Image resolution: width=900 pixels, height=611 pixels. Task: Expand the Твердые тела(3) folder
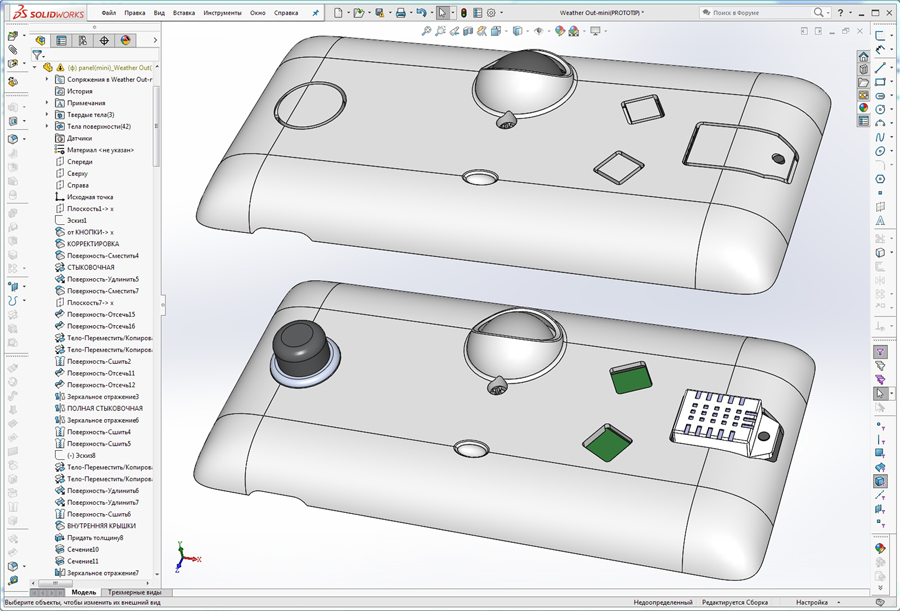click(46, 115)
